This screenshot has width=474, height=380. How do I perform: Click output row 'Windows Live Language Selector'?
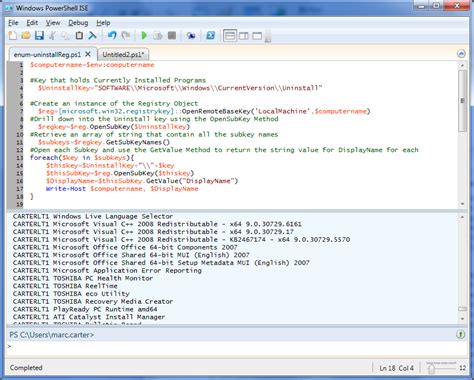coord(93,216)
